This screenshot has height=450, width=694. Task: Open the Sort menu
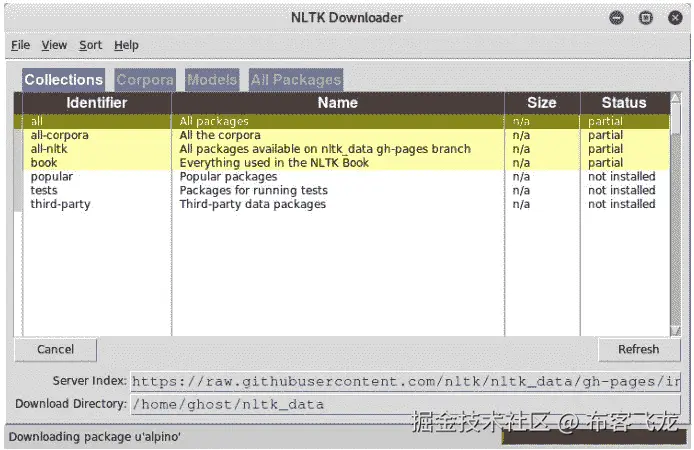click(x=90, y=45)
